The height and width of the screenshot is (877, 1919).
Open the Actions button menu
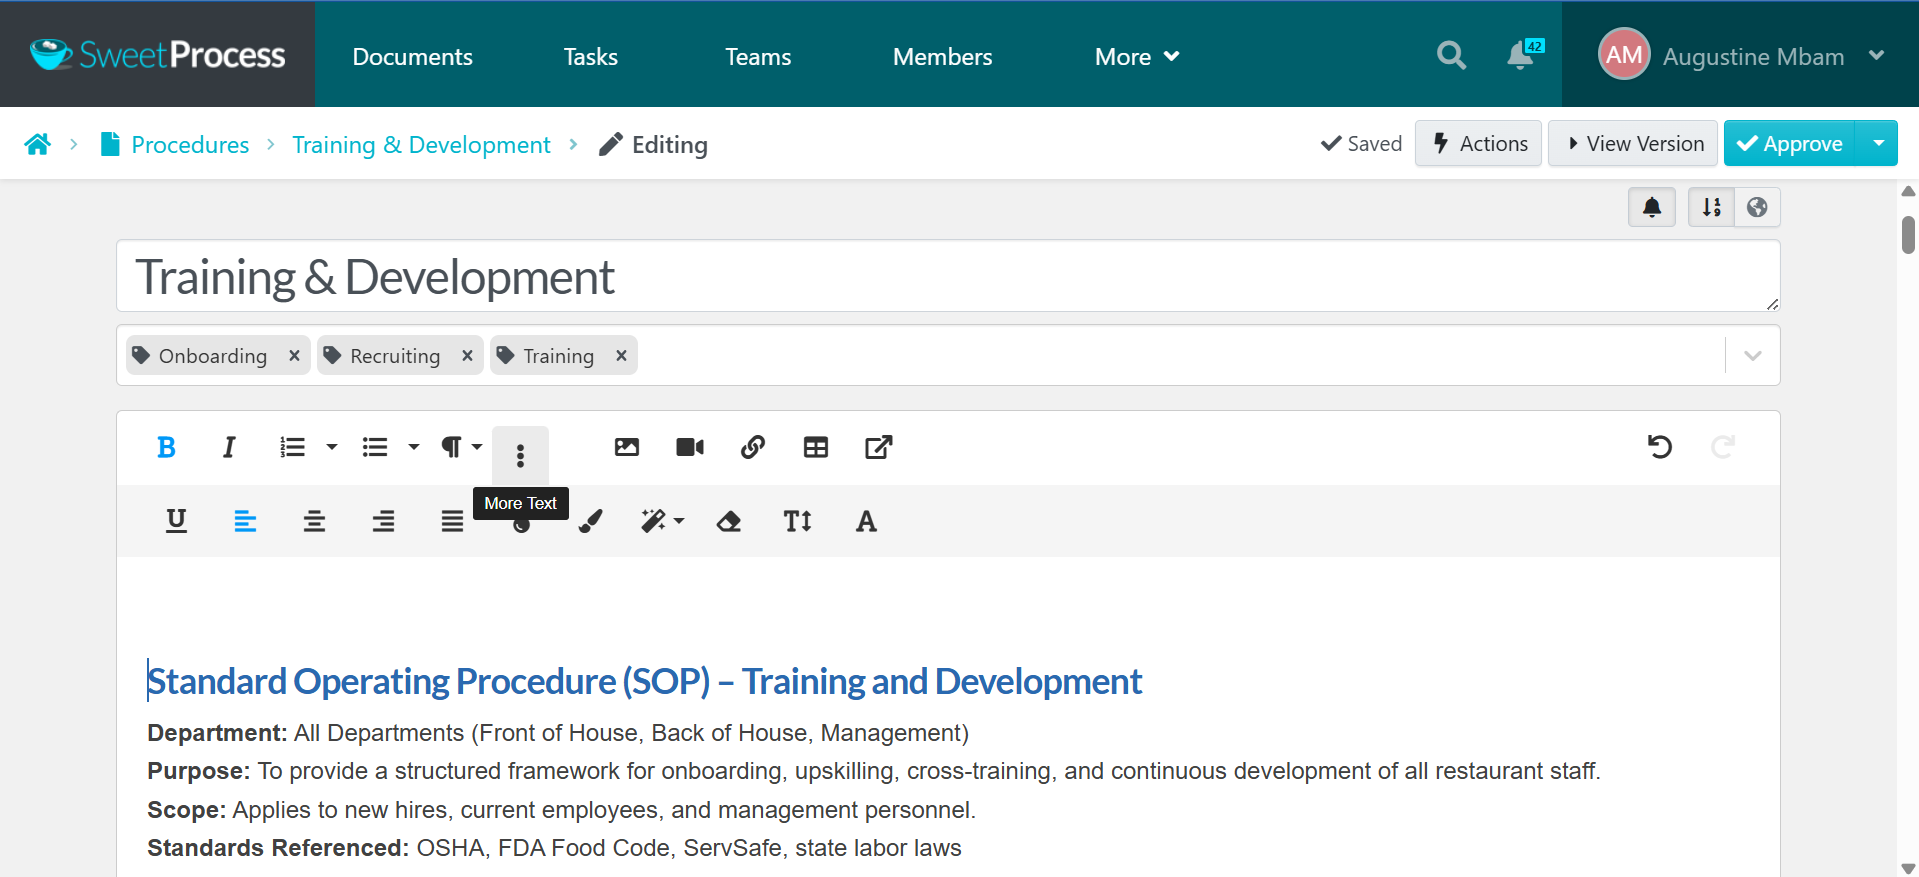(1478, 143)
